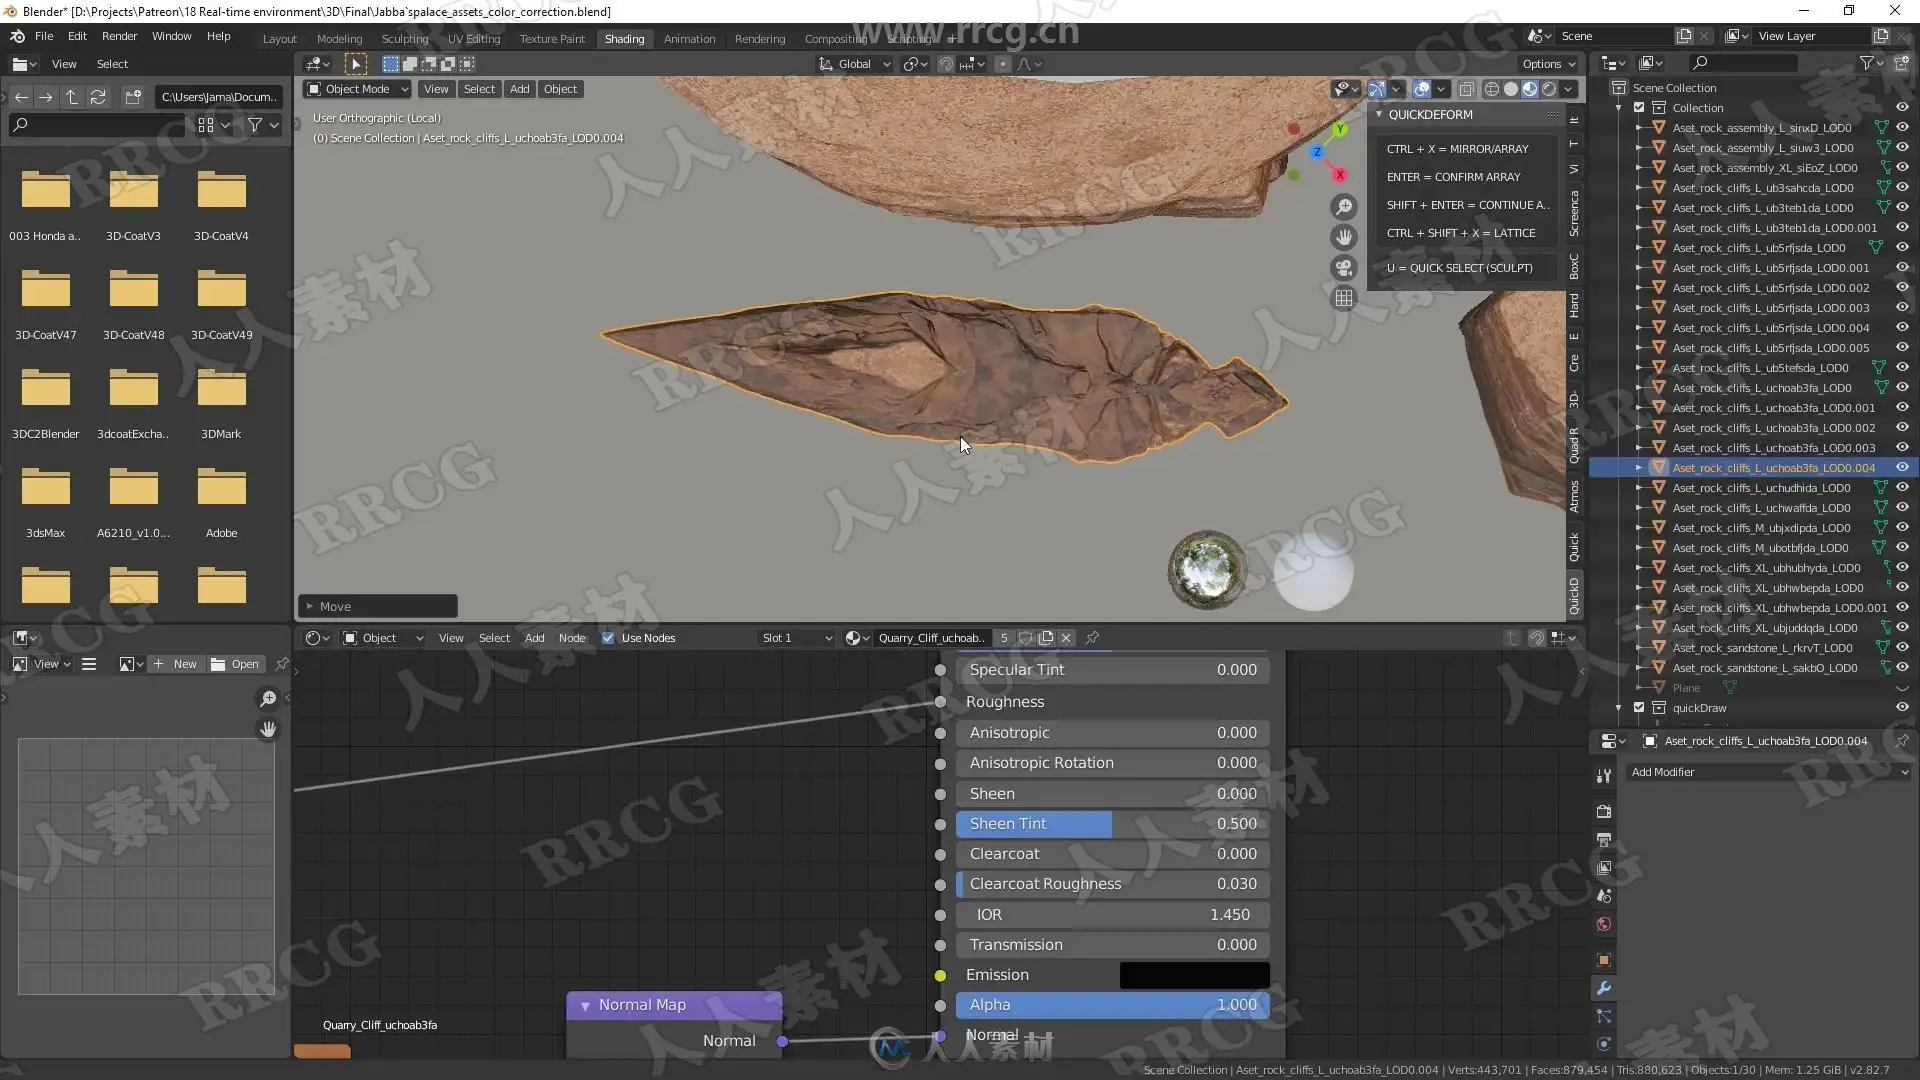Viewport: 1920px width, 1080px height.
Task: Click refresh icon in file browser
Action: [98, 97]
